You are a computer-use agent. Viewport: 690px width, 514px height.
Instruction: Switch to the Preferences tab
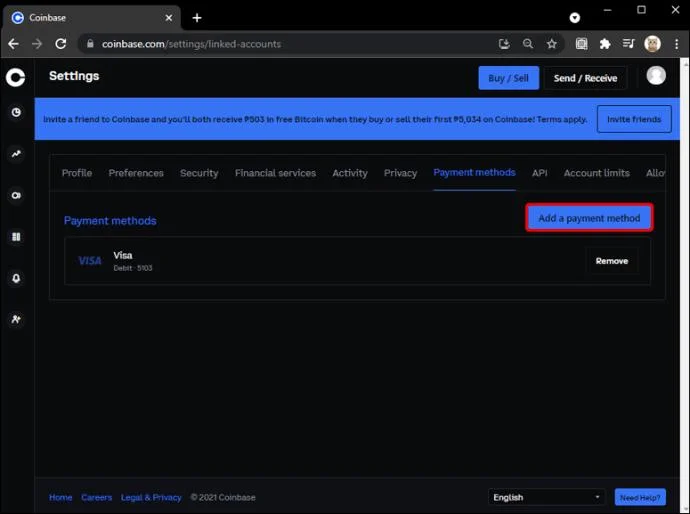(x=136, y=173)
